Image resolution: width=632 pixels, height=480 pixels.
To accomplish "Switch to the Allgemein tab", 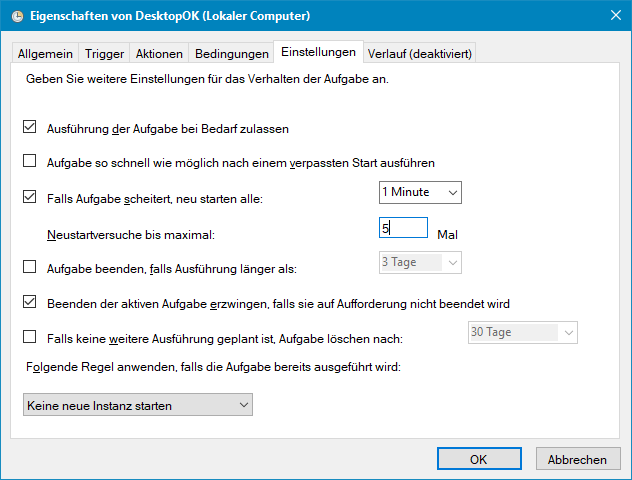I will click(45, 54).
